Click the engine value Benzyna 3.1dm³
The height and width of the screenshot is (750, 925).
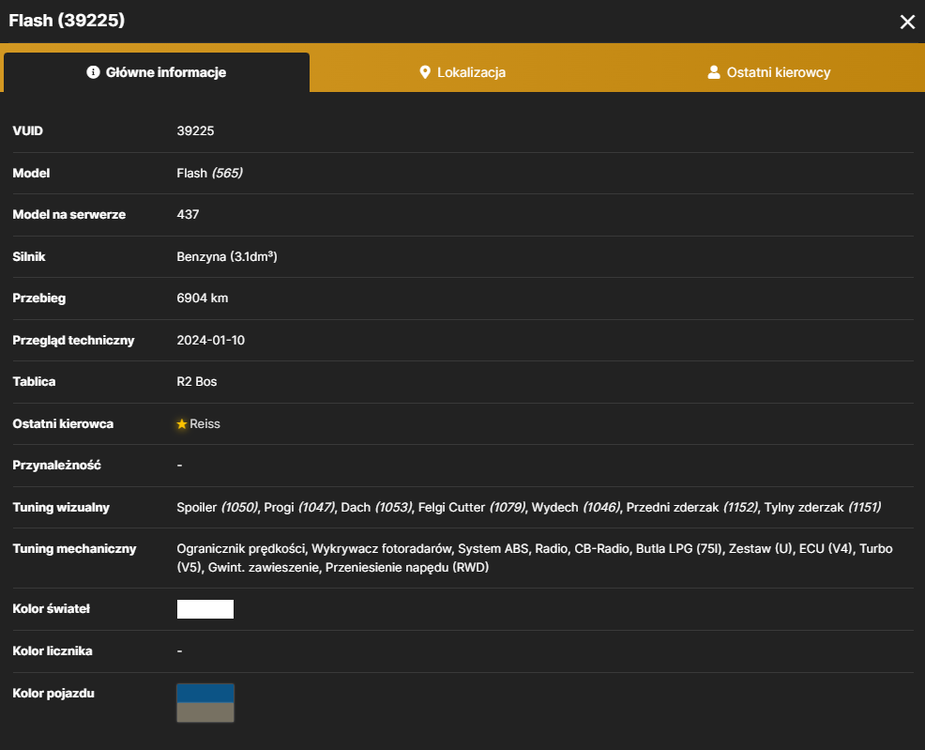coord(227,257)
